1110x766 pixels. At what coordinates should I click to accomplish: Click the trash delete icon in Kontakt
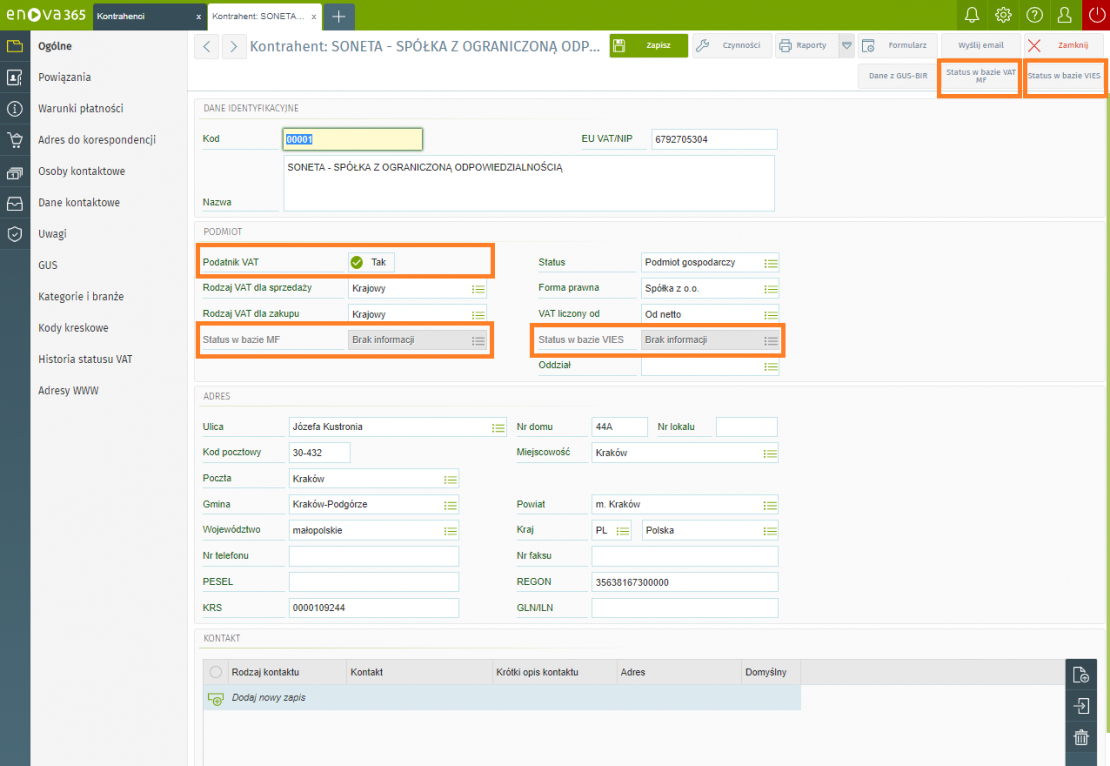(1081, 738)
